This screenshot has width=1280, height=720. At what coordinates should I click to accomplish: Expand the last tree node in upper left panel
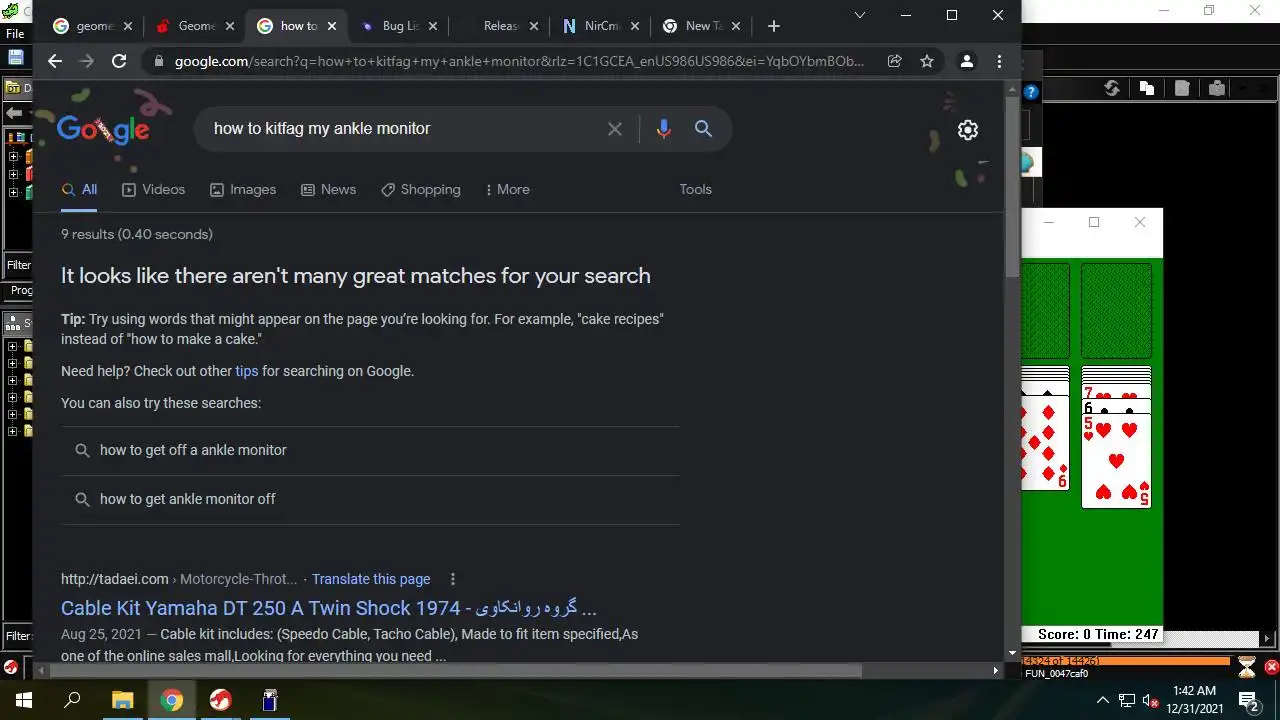(x=13, y=192)
